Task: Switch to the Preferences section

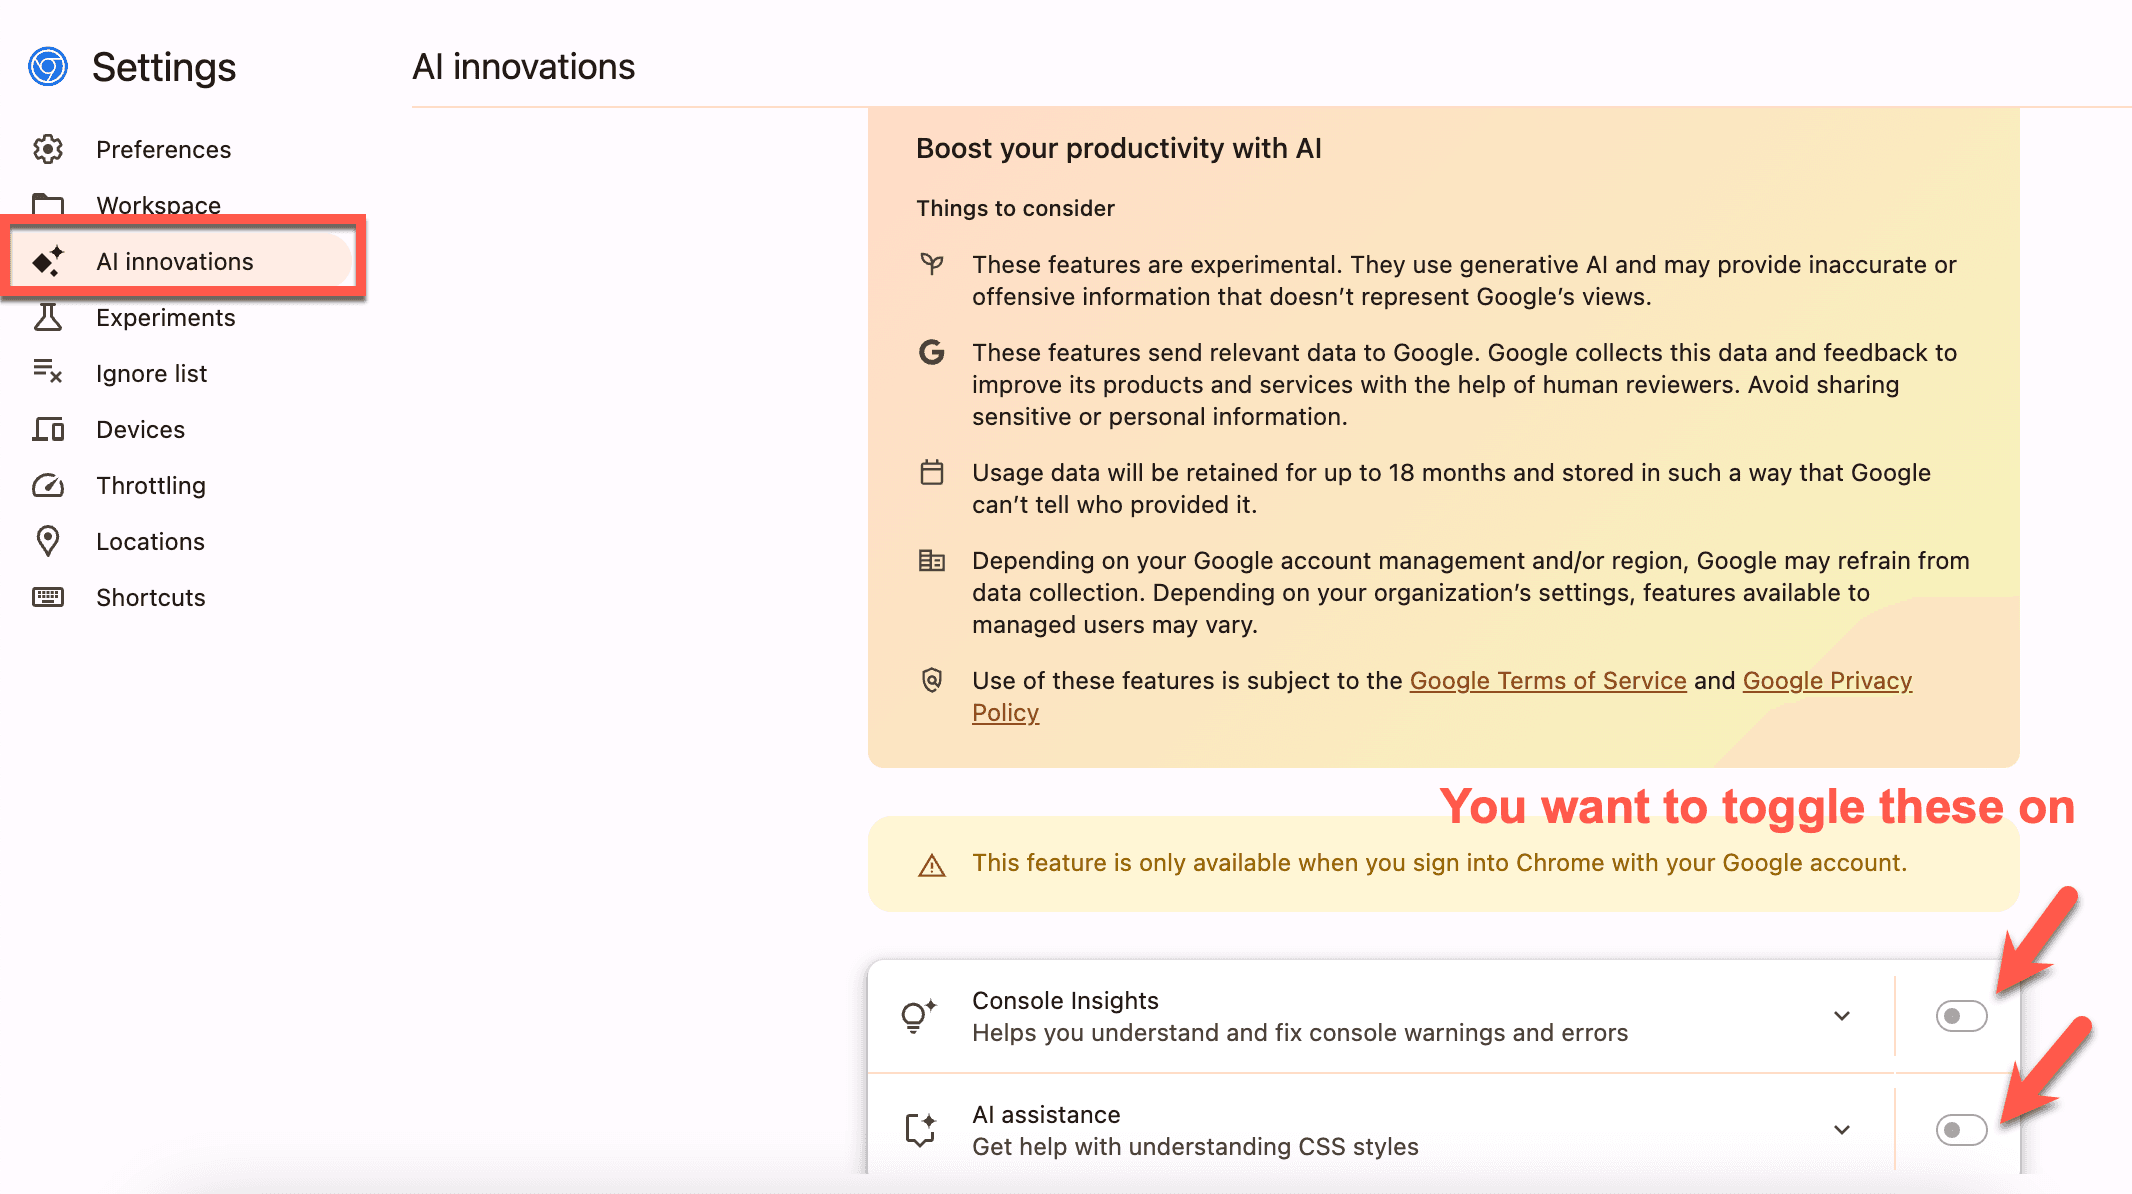Action: (163, 148)
